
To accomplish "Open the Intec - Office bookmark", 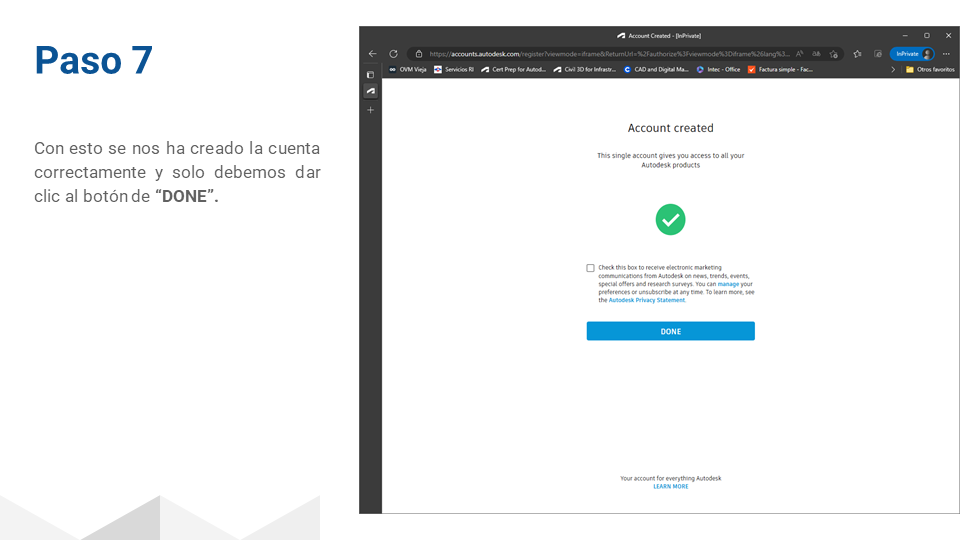I will click(719, 70).
